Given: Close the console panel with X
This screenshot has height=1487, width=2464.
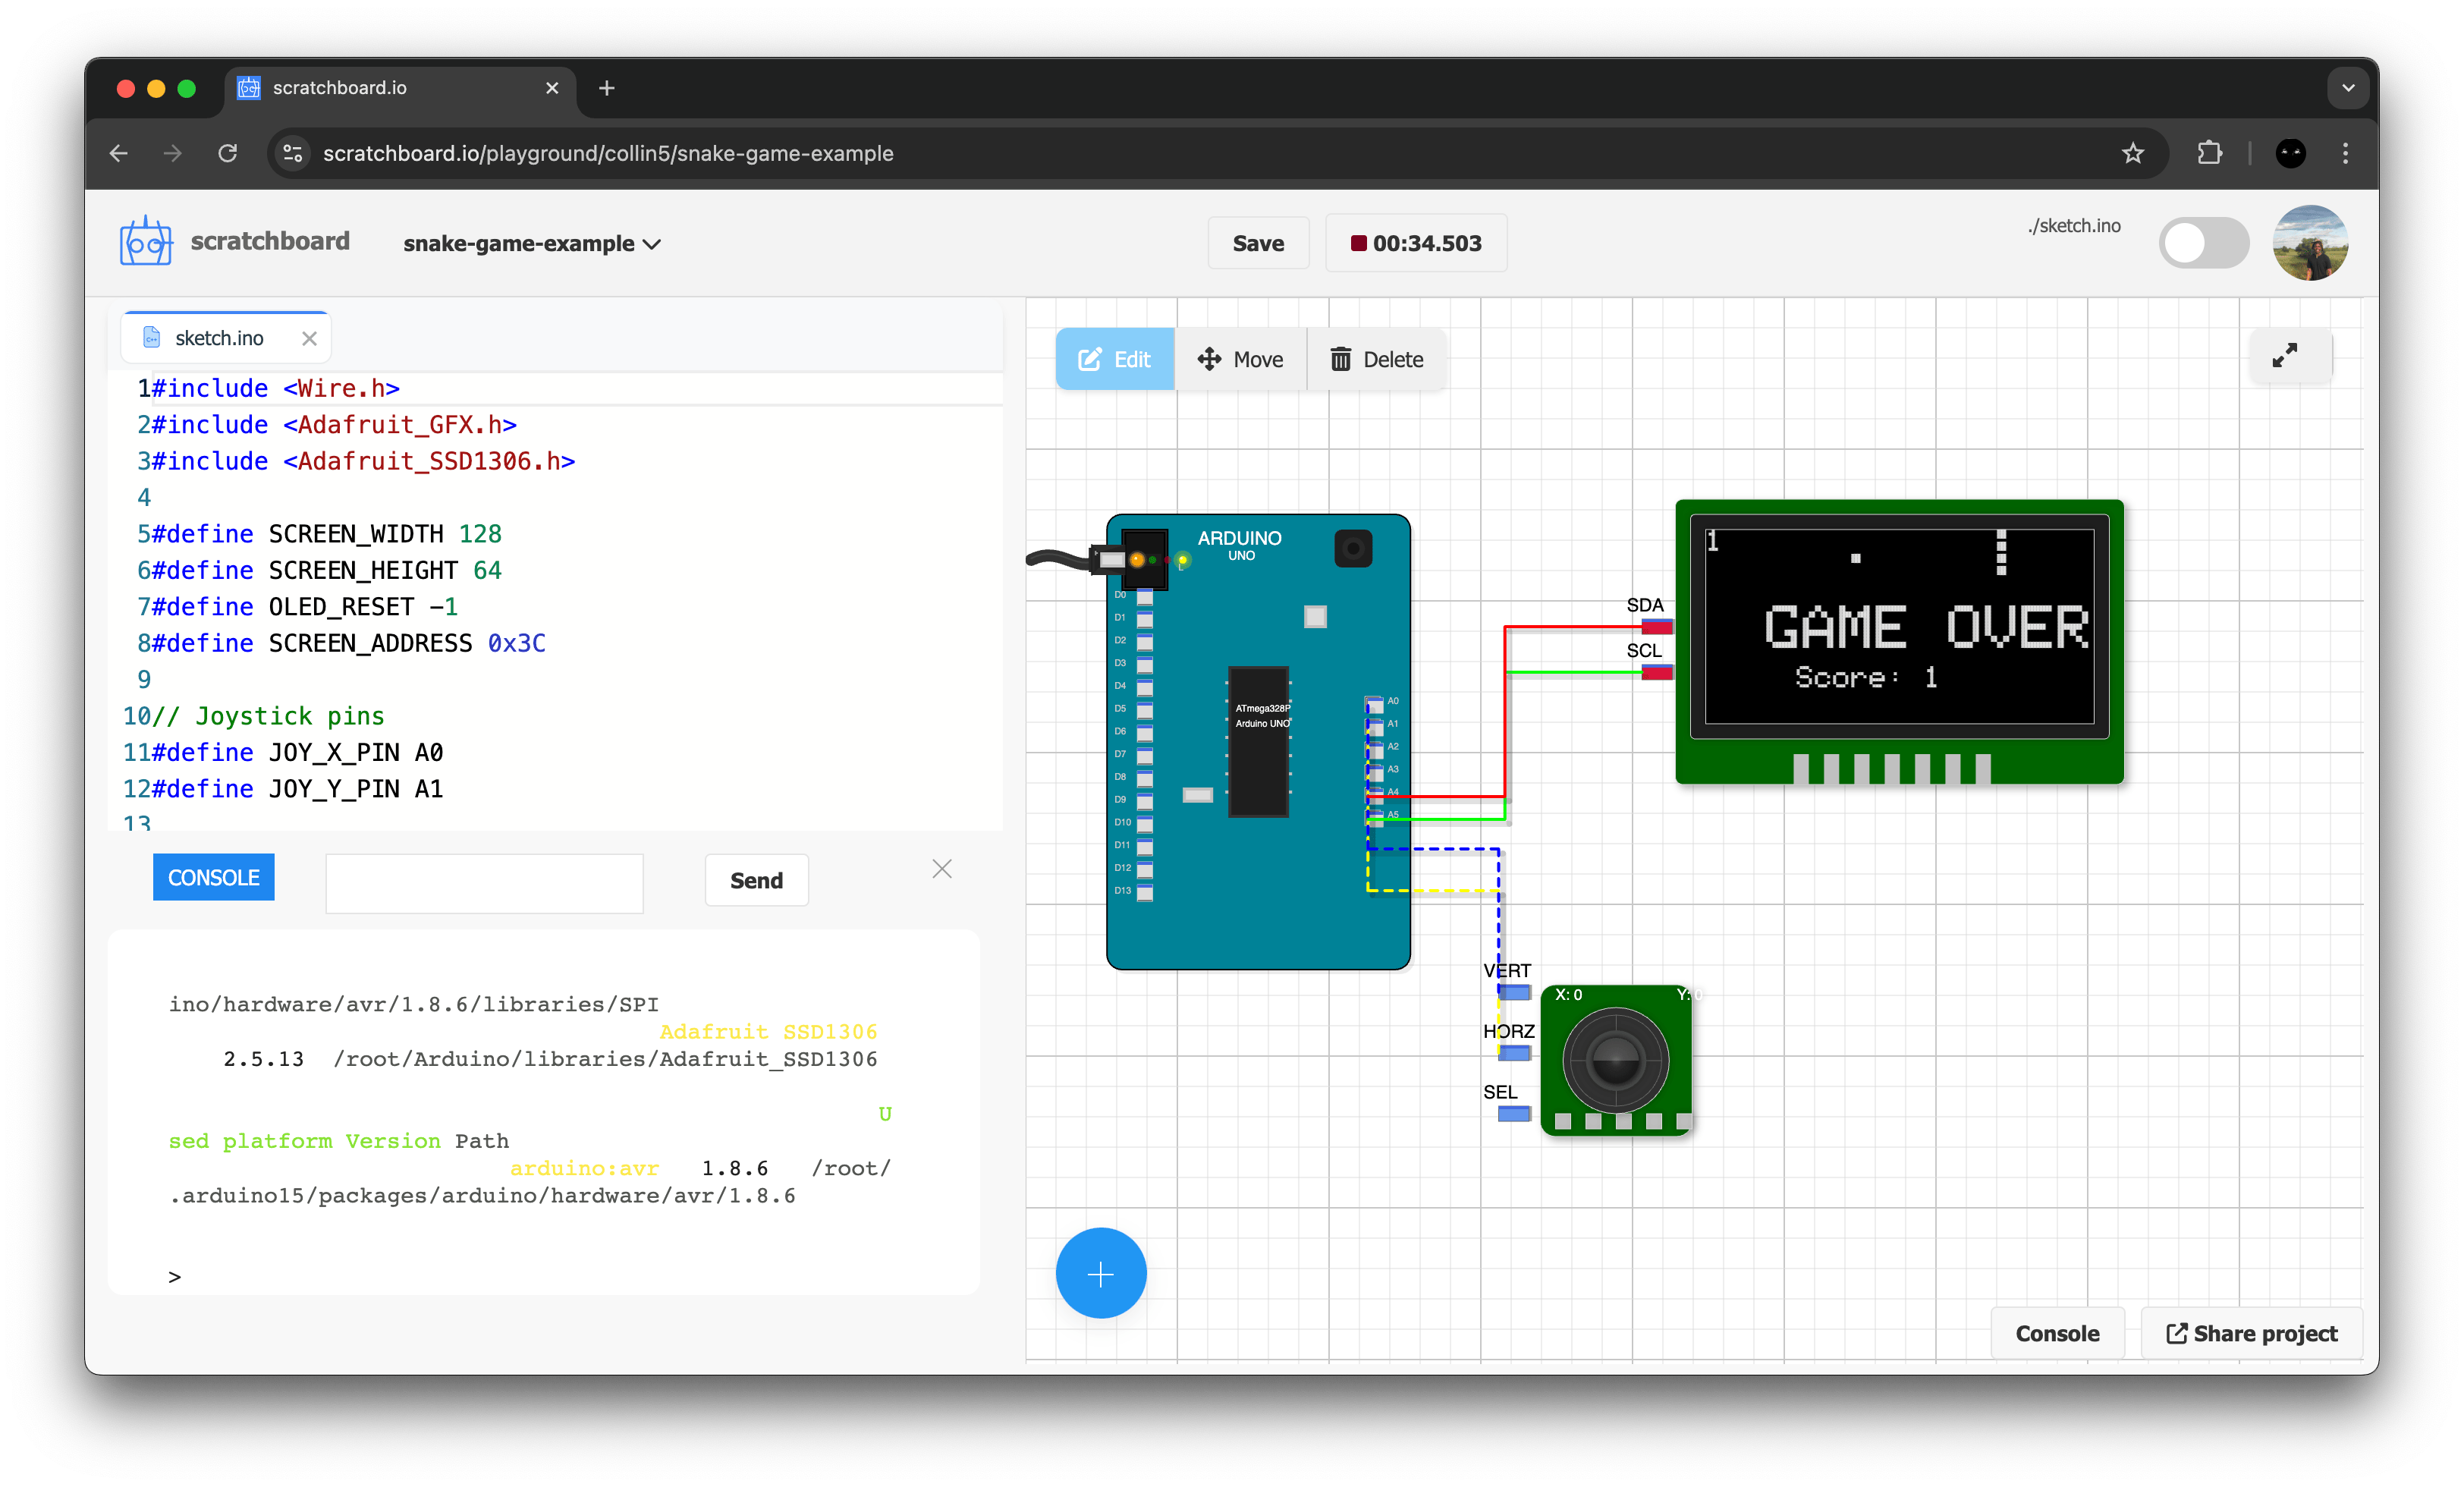Looking at the screenshot, I should tap(941, 869).
